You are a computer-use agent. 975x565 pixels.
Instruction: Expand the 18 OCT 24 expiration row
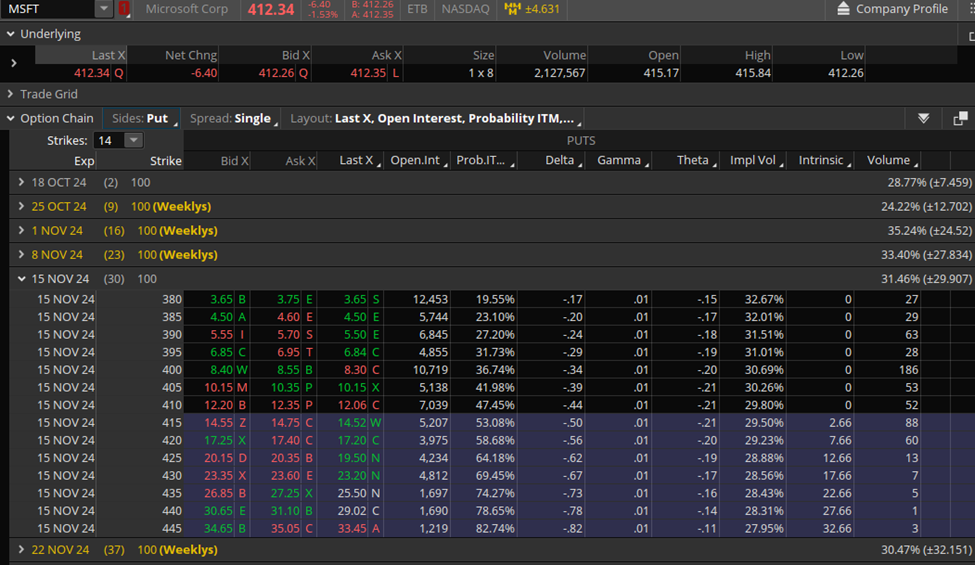[x=22, y=182]
